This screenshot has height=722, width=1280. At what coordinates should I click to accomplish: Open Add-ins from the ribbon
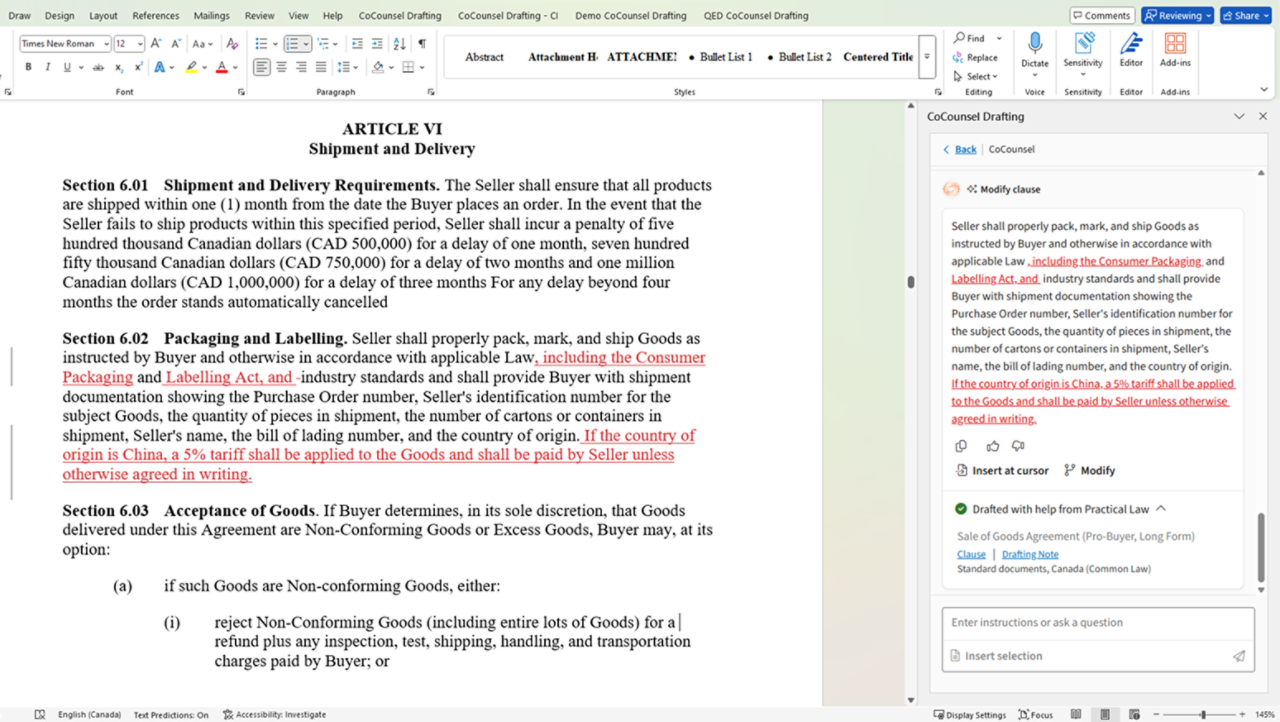pyautogui.click(x=1176, y=49)
